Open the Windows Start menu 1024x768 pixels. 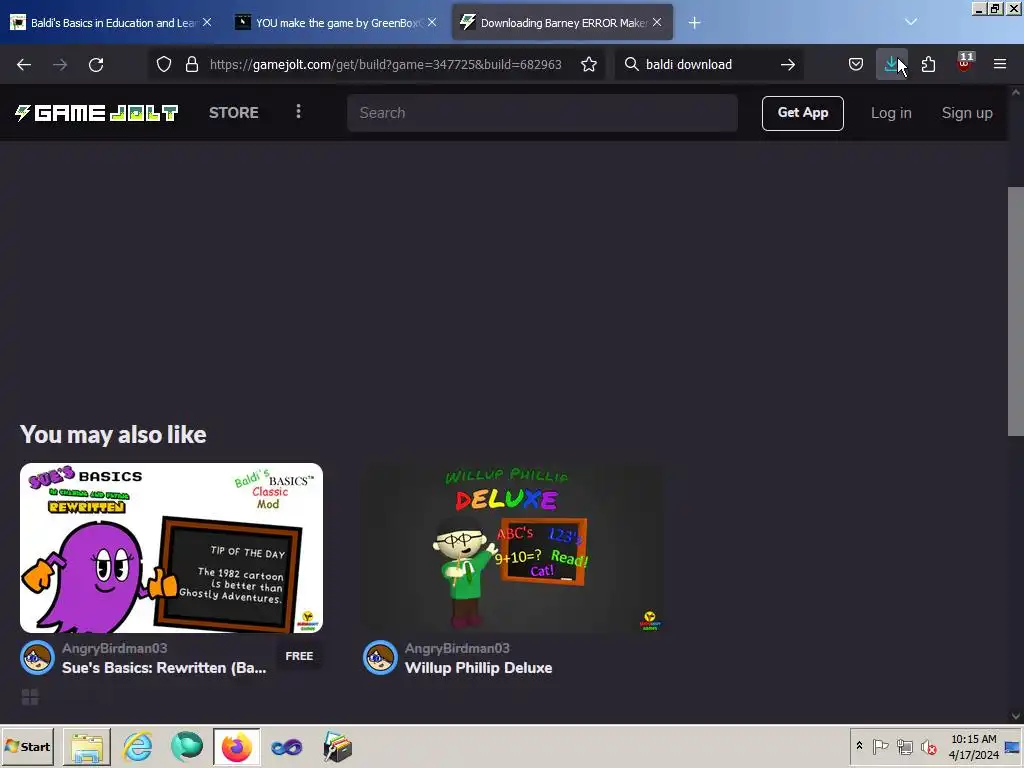27,746
